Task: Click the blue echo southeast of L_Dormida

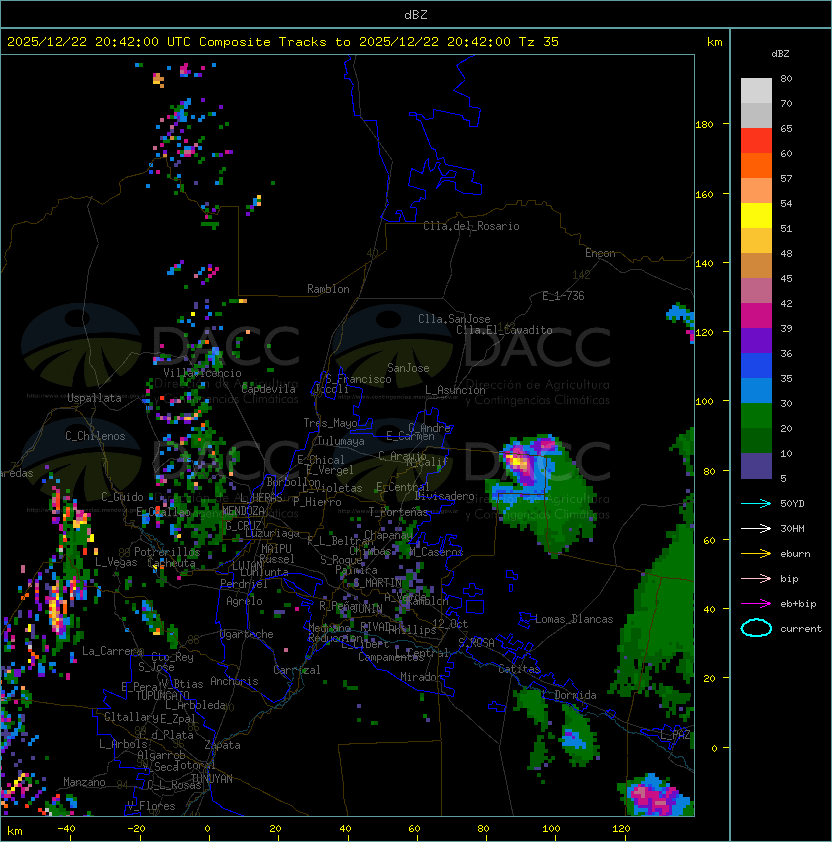Action: (x=573, y=737)
